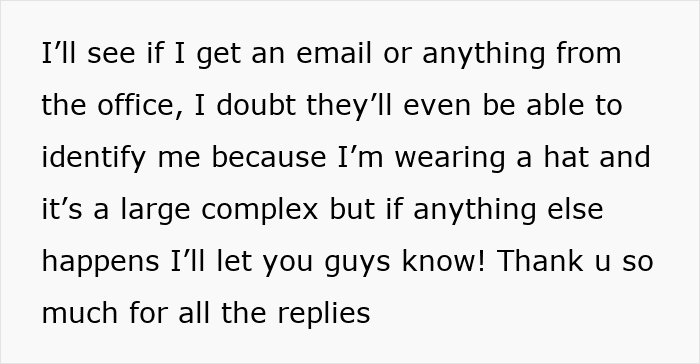Click on the word "able"
This screenshot has height=364, width=700.
tap(555, 105)
